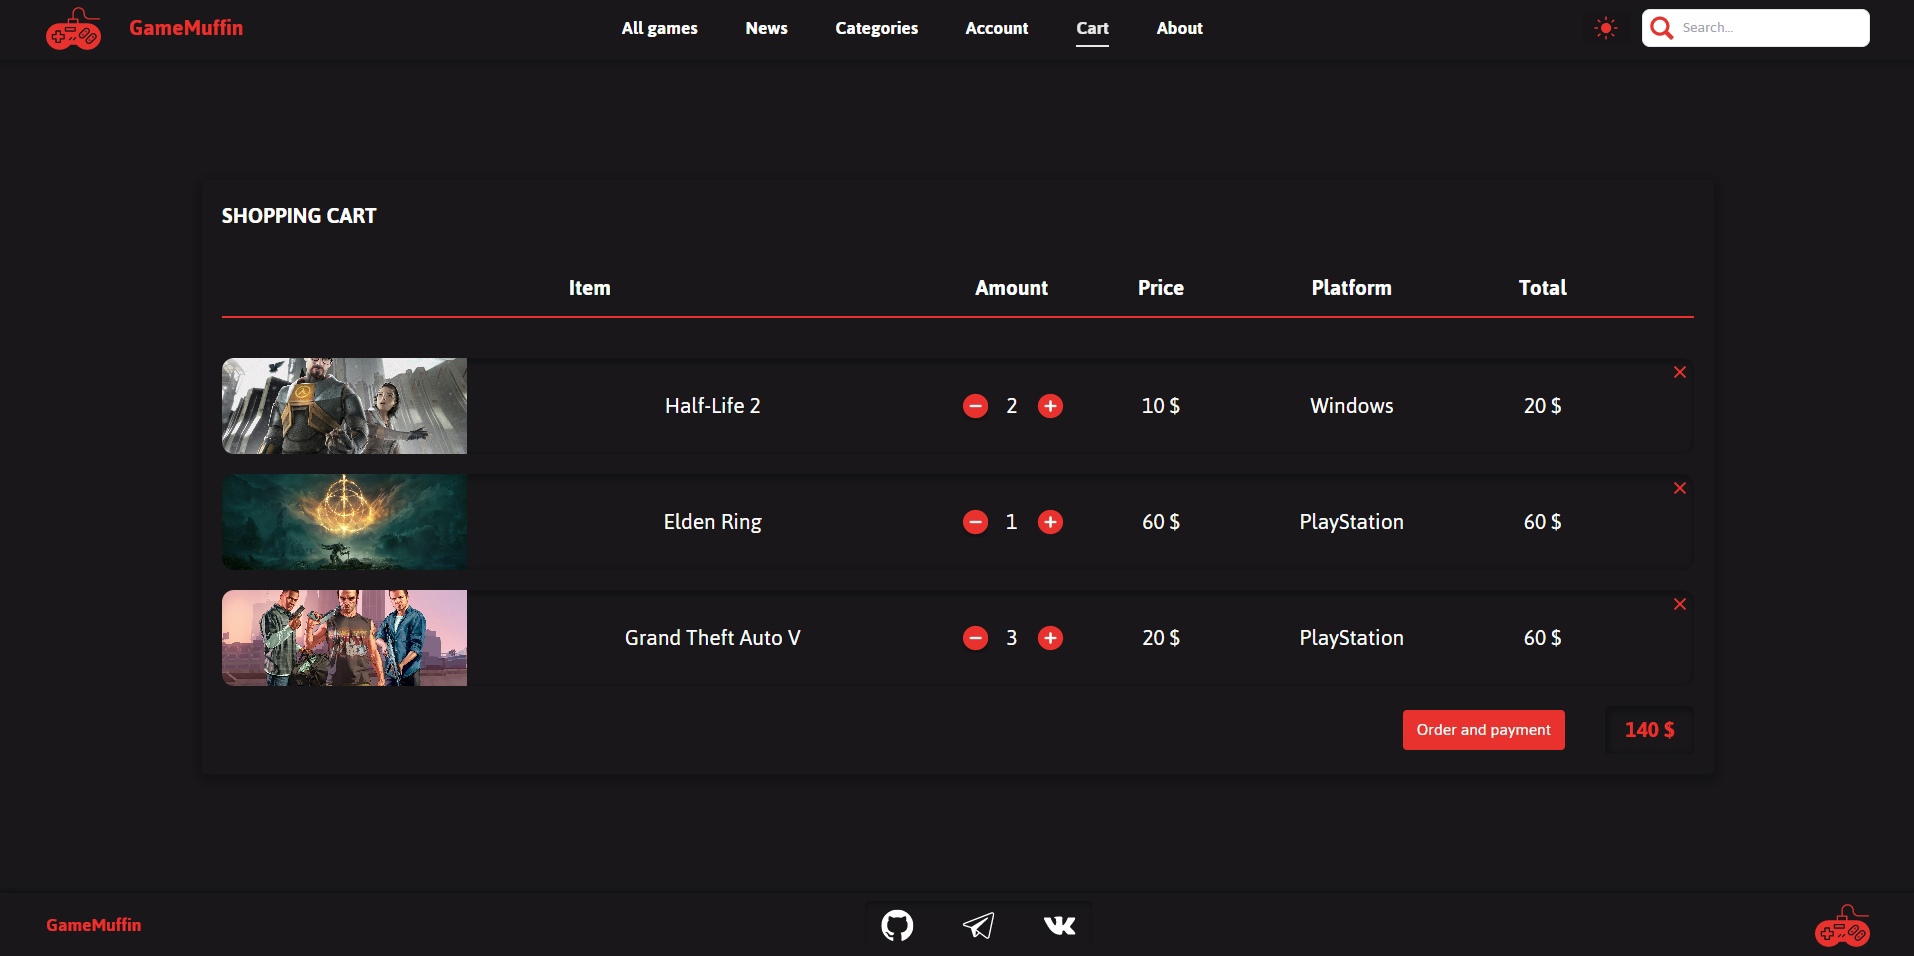The width and height of the screenshot is (1914, 956).
Task: Click the Windows platform cell
Action: click(x=1352, y=406)
